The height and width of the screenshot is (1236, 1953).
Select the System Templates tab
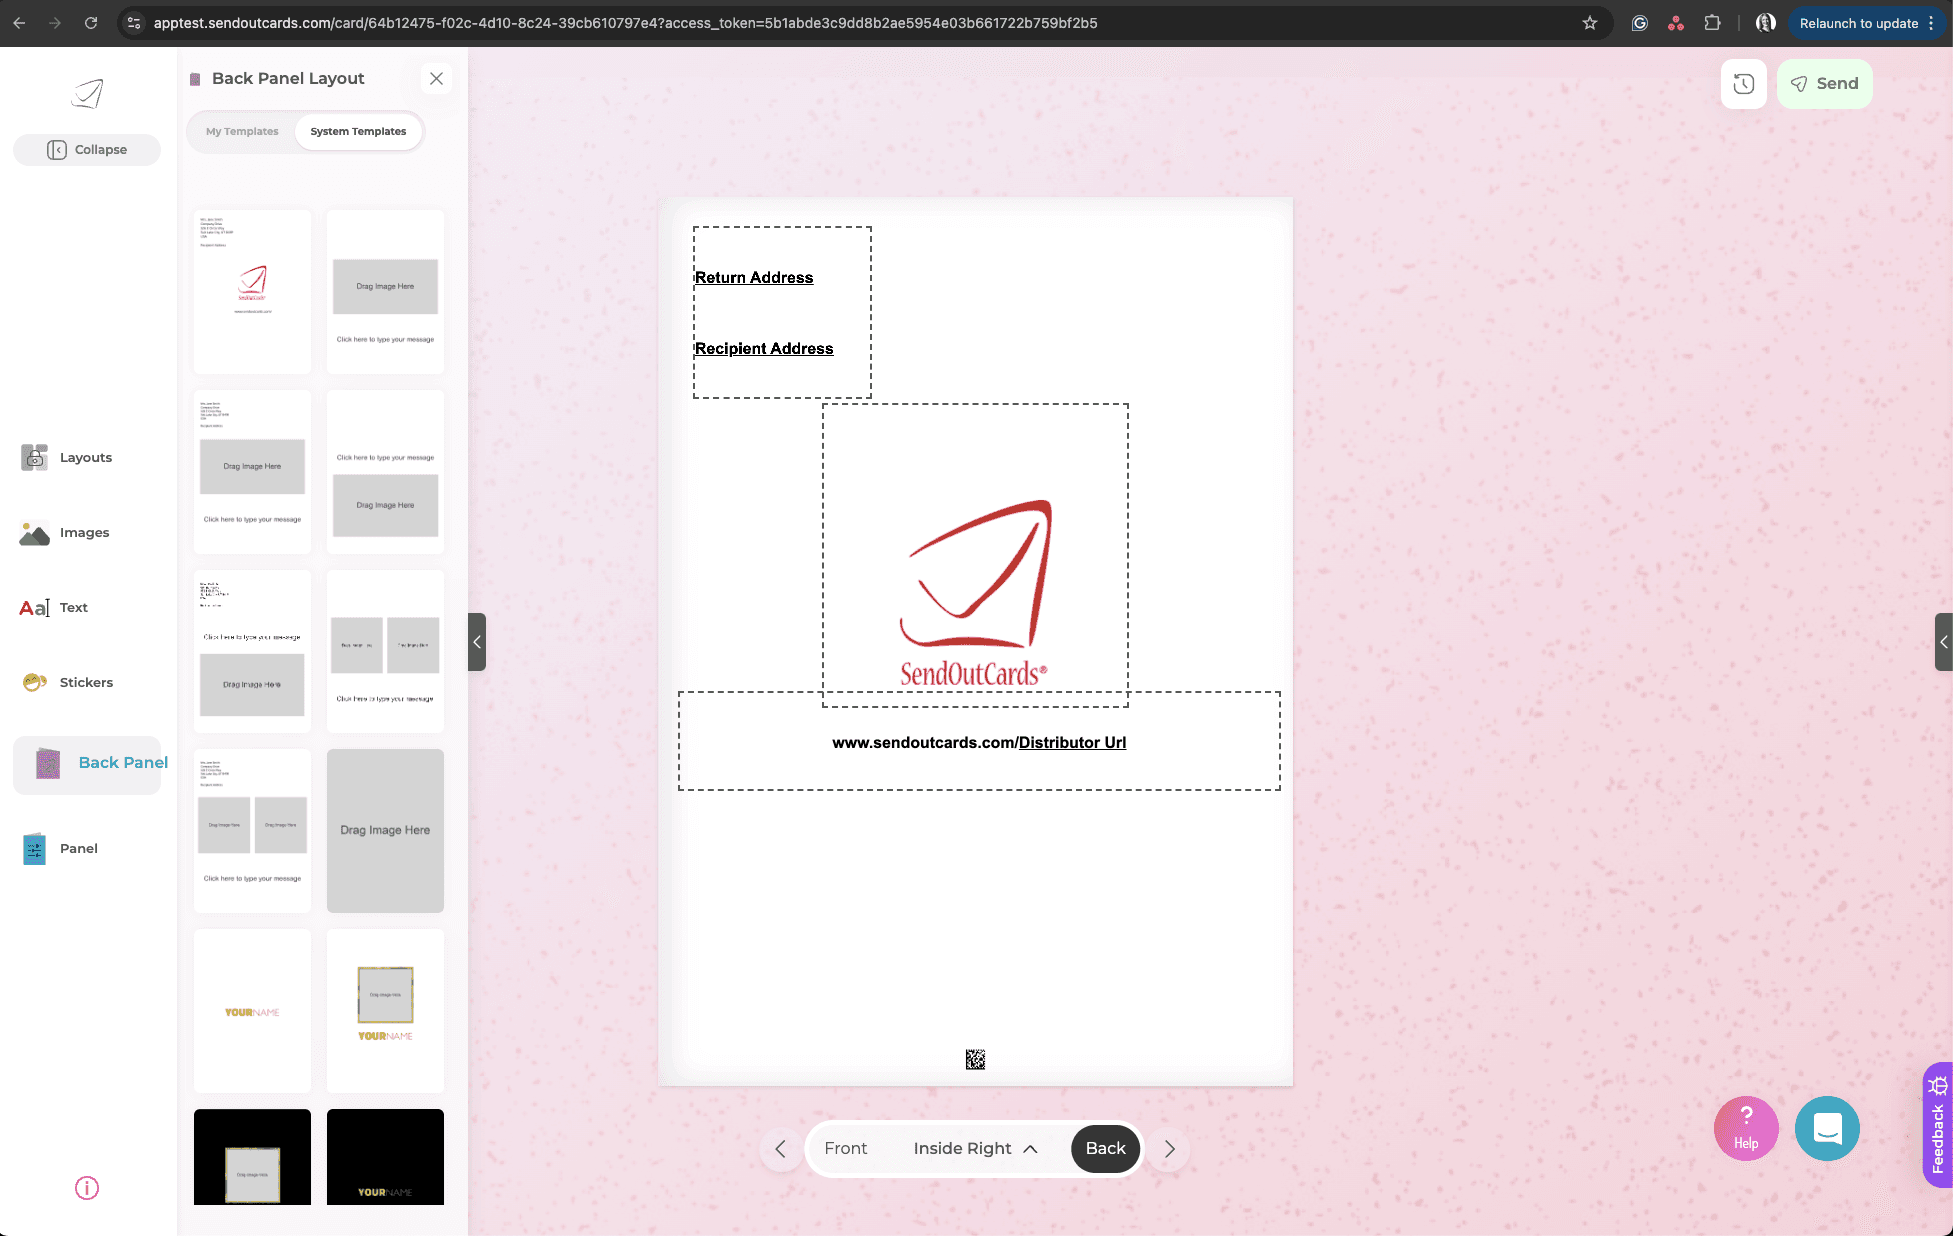[x=358, y=131]
